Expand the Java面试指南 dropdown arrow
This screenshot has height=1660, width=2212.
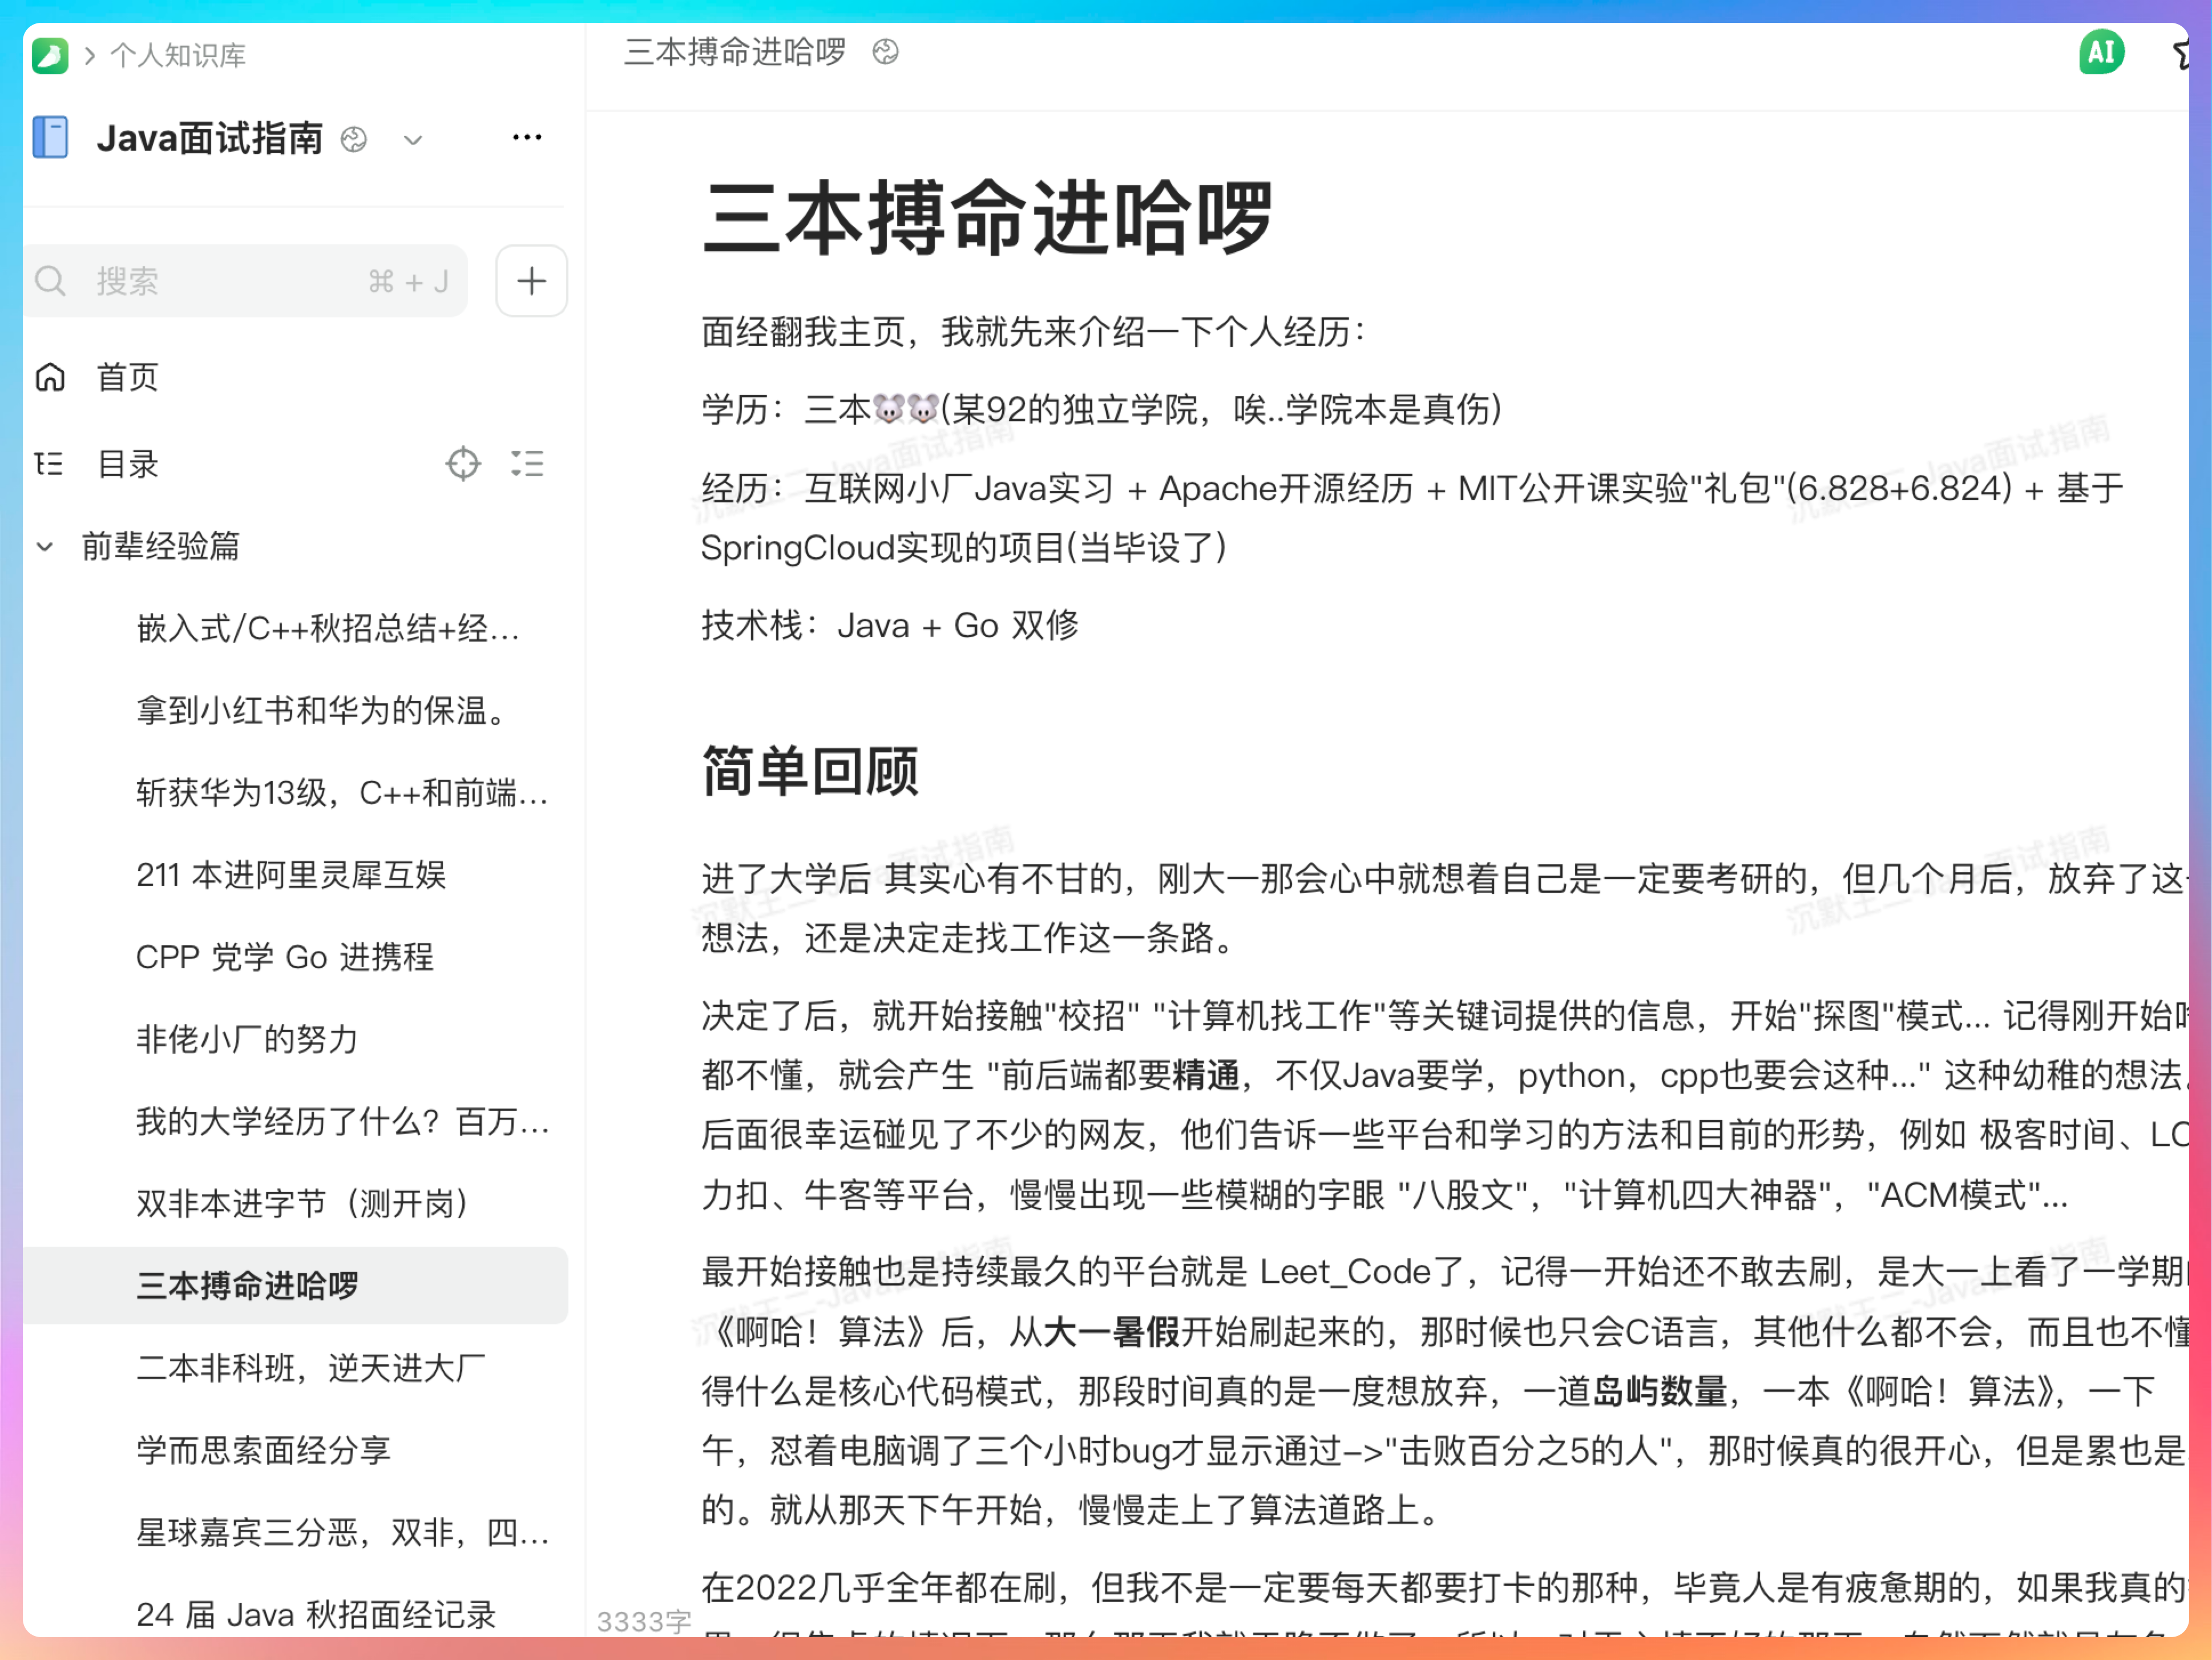pyautogui.click(x=413, y=140)
